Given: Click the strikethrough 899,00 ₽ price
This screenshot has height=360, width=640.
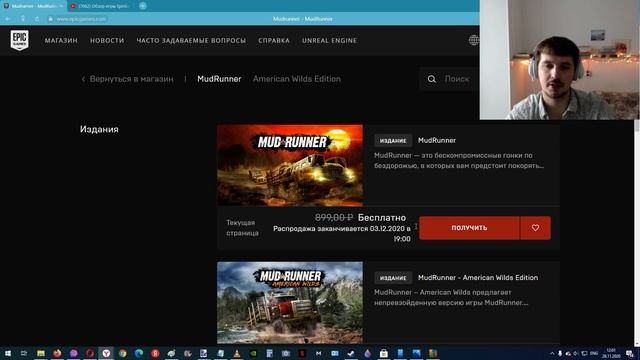Looking at the screenshot, I should coord(334,218).
